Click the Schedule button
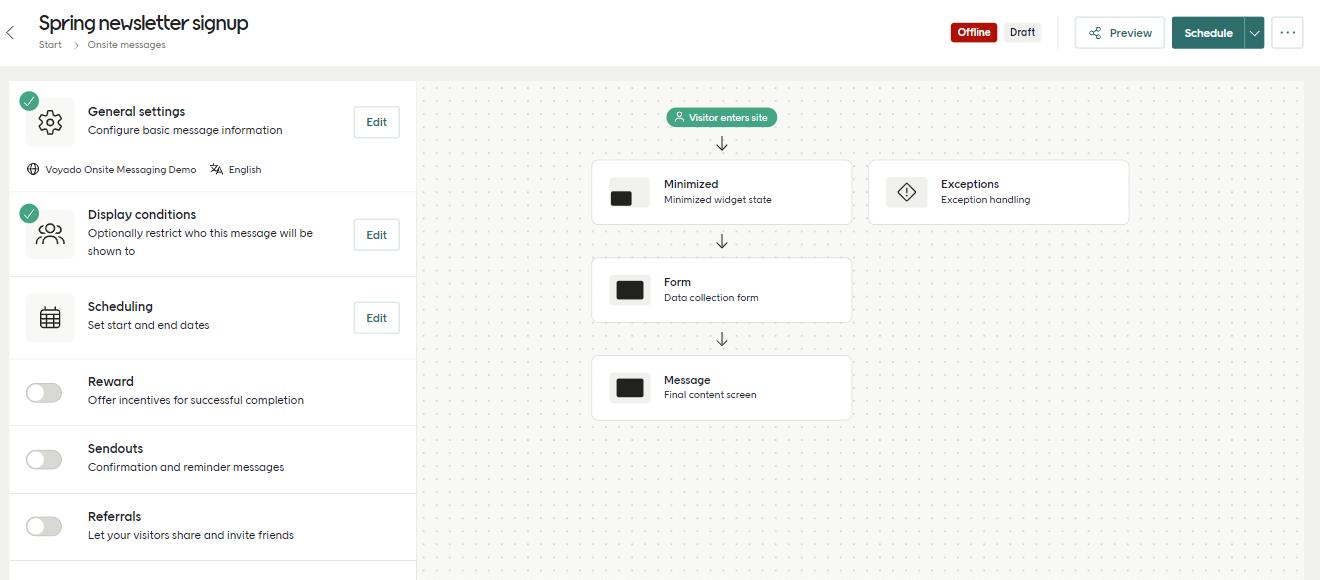 pyautogui.click(x=1208, y=33)
